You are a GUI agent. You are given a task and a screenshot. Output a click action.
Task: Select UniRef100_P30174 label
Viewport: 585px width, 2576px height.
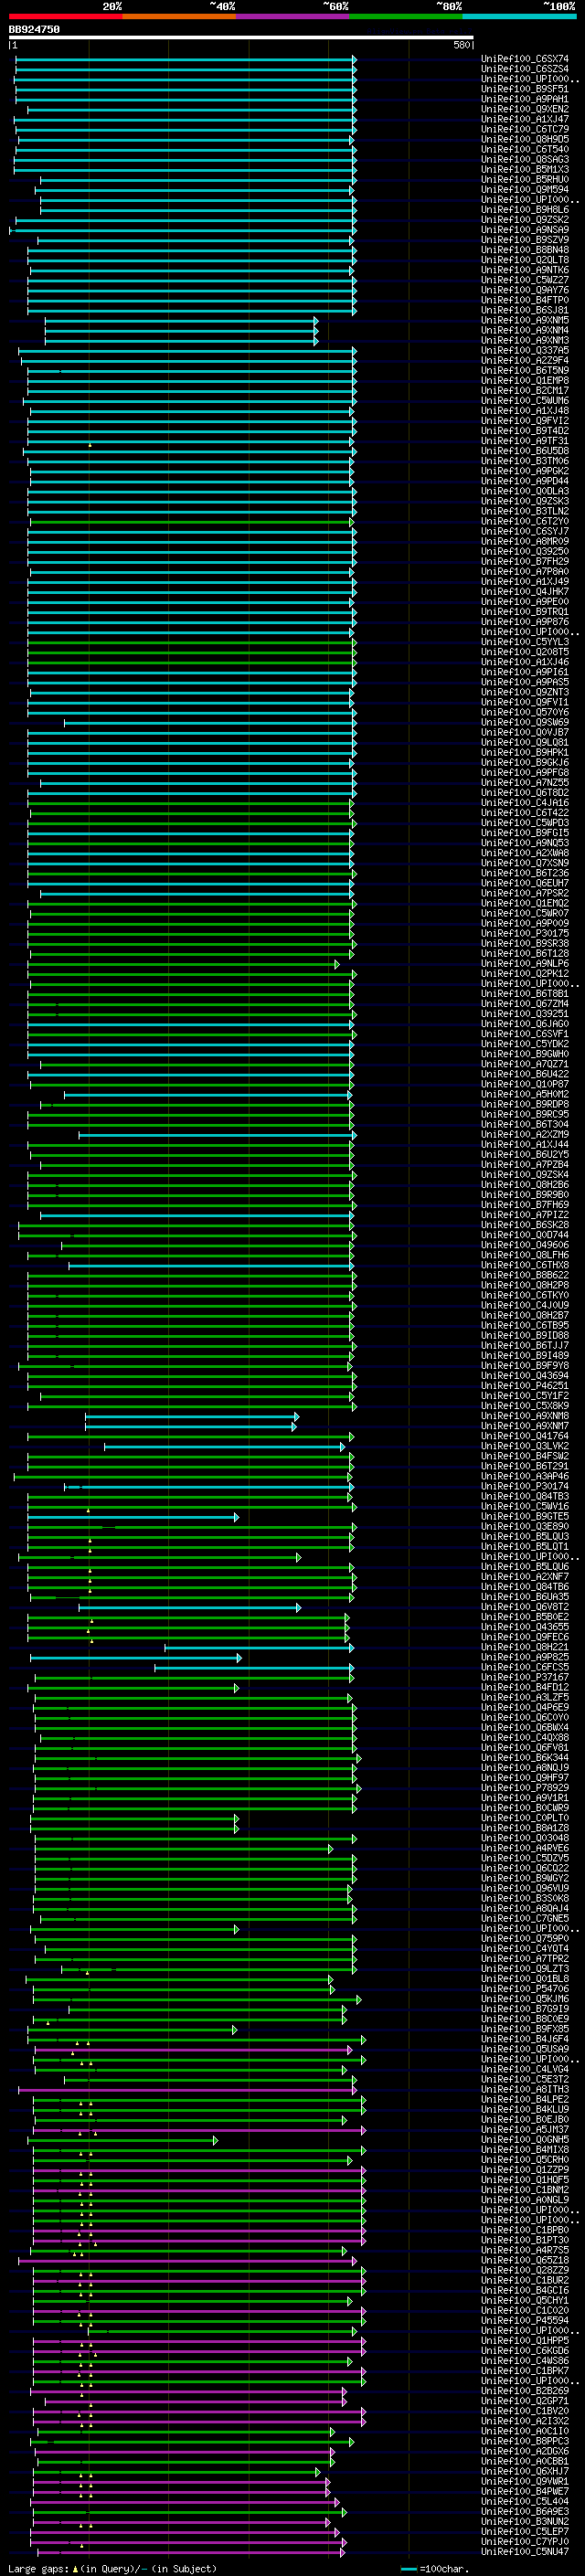coord(525,1486)
